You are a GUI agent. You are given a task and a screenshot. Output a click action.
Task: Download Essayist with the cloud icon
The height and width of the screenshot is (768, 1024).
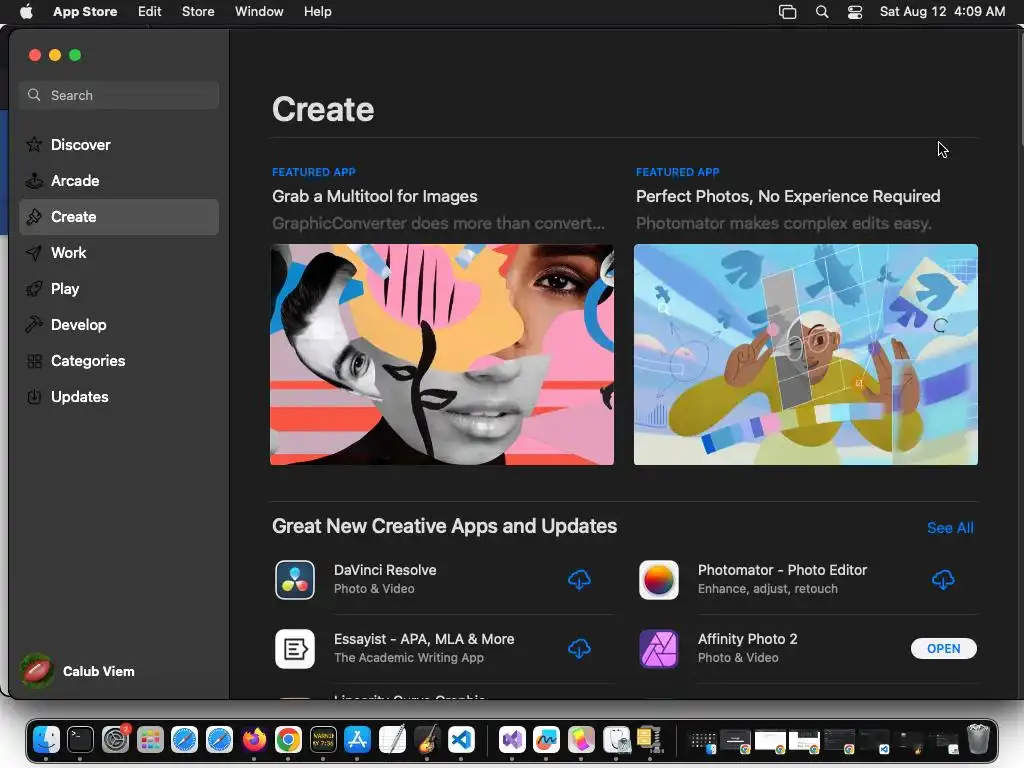click(579, 649)
